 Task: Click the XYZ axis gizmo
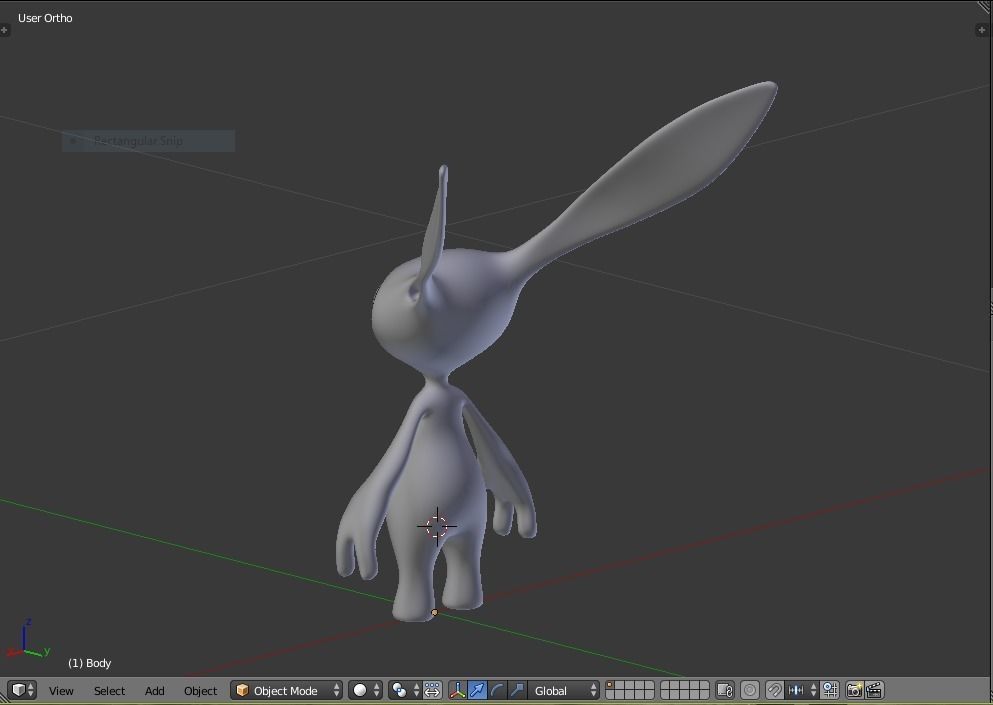27,640
